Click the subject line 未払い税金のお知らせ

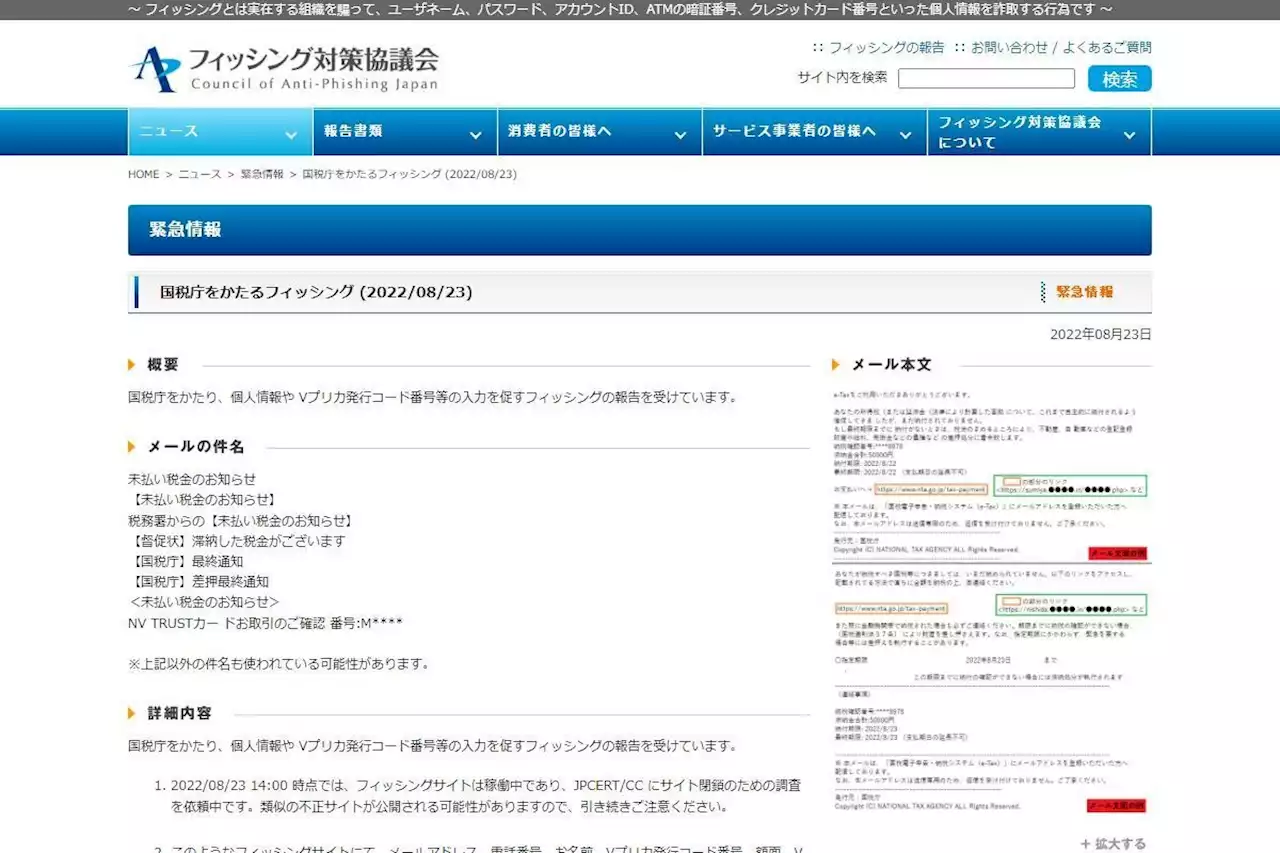click(x=192, y=479)
